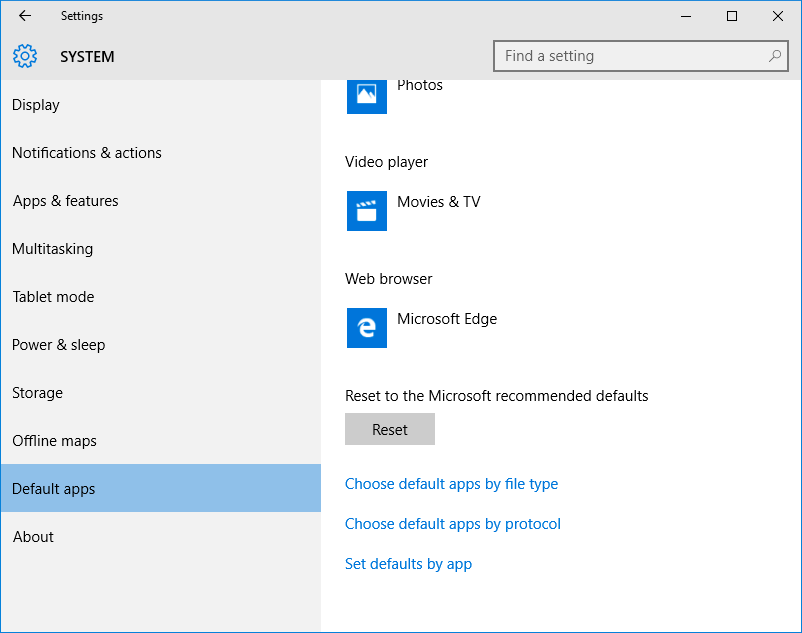The image size is (802, 633).
Task: Change the default Movies & TV video player
Action: click(x=414, y=211)
